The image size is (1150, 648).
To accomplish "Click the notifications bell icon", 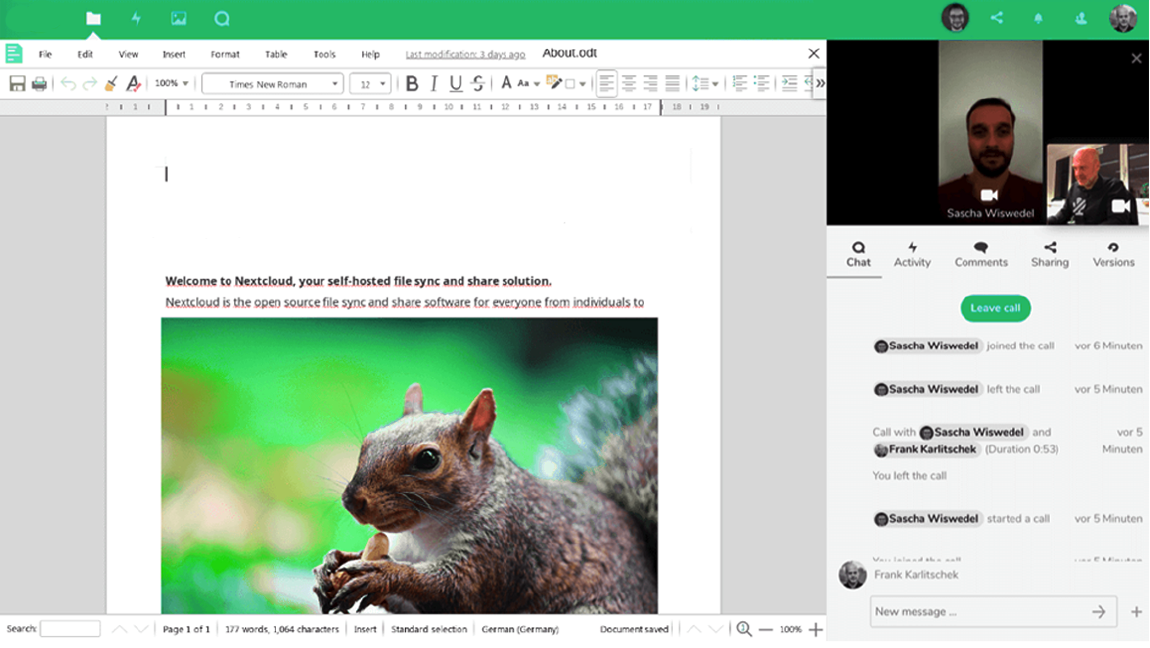I will [x=1038, y=18].
